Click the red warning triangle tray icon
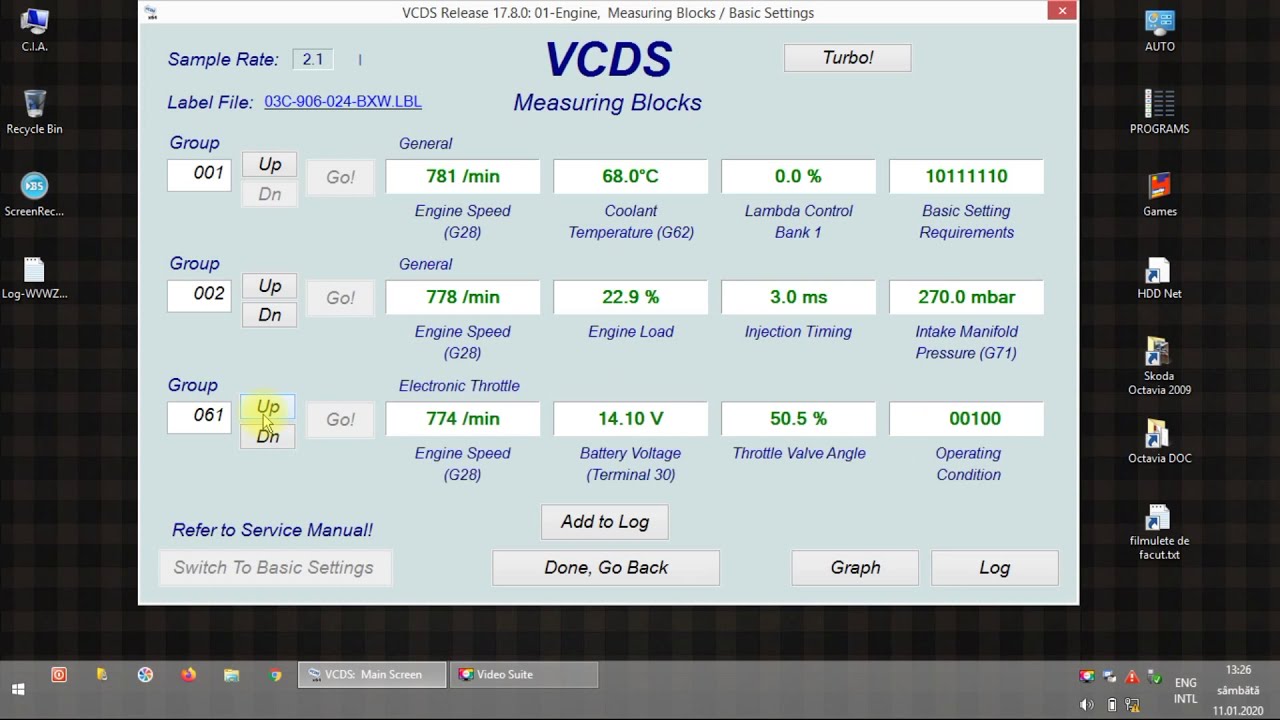The height and width of the screenshot is (720, 1280). coord(1132,677)
